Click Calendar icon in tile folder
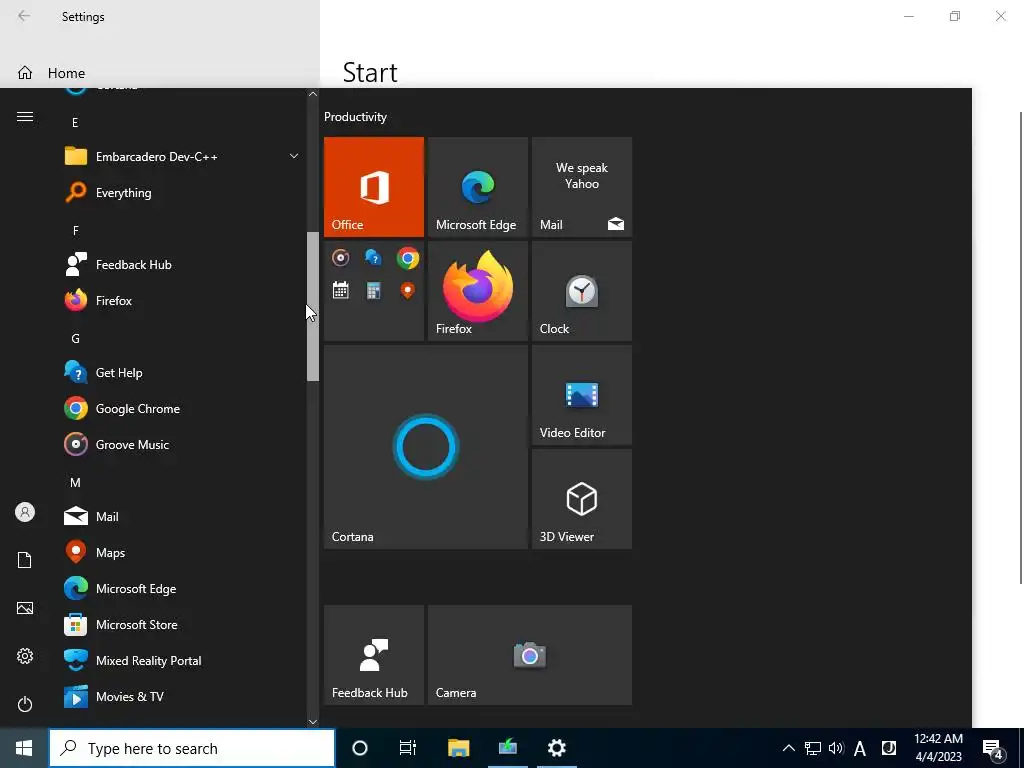1024x768 pixels. click(340, 290)
